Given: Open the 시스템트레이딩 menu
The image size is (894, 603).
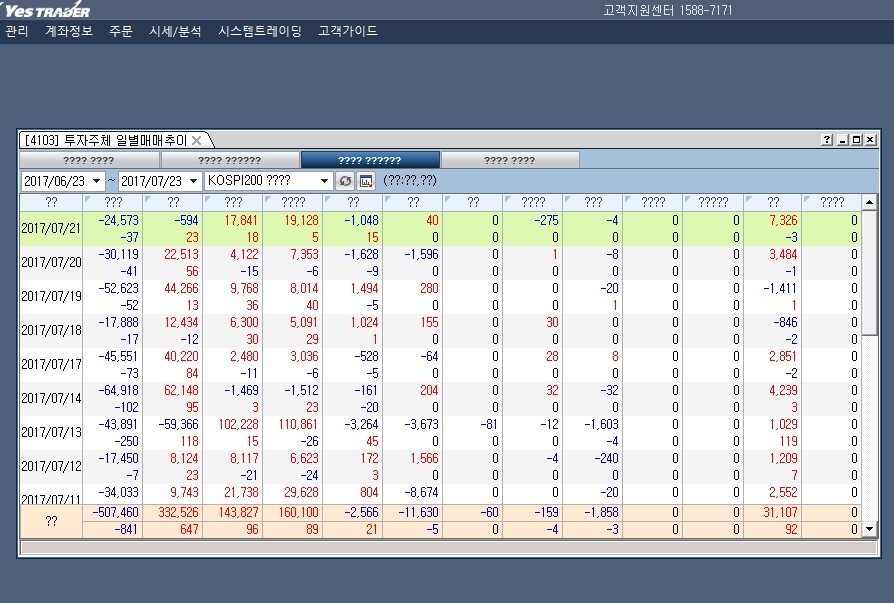Looking at the screenshot, I should (x=260, y=31).
